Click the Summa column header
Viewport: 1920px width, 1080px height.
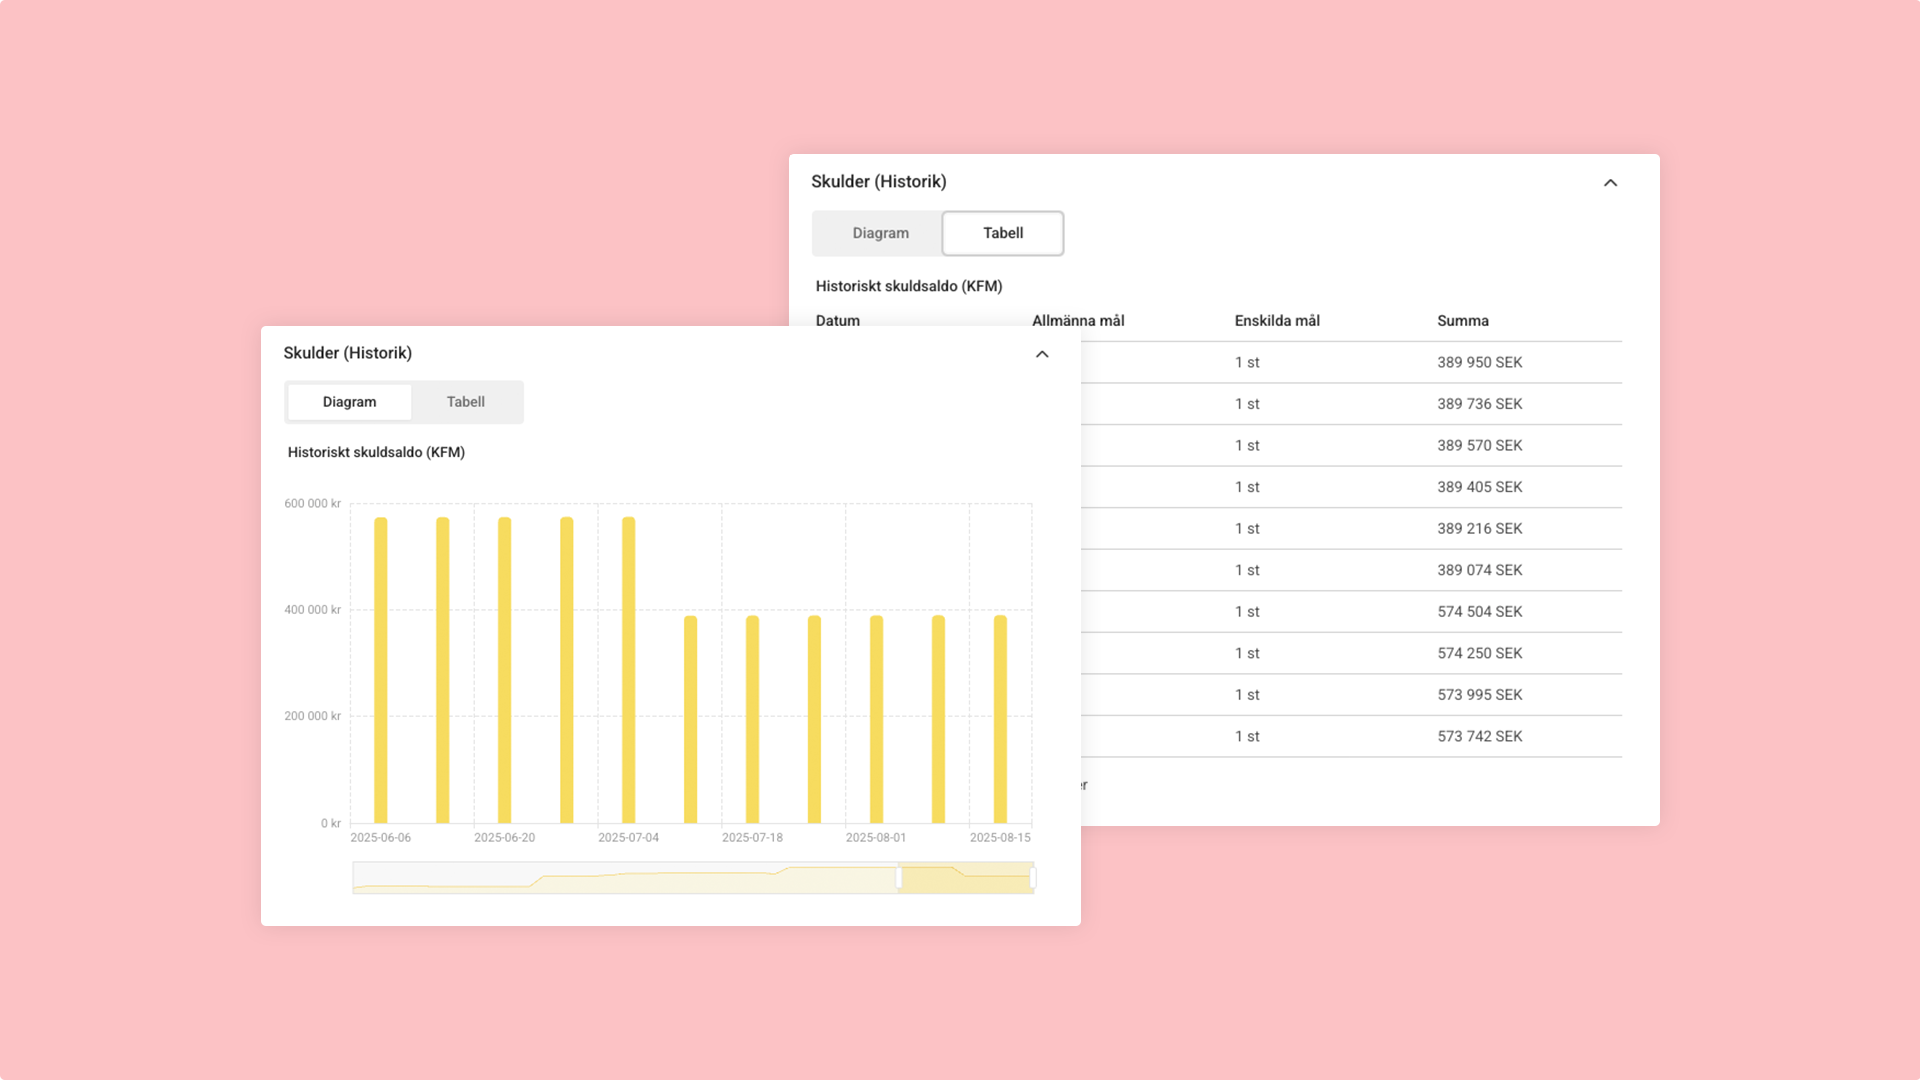[x=1462, y=321]
